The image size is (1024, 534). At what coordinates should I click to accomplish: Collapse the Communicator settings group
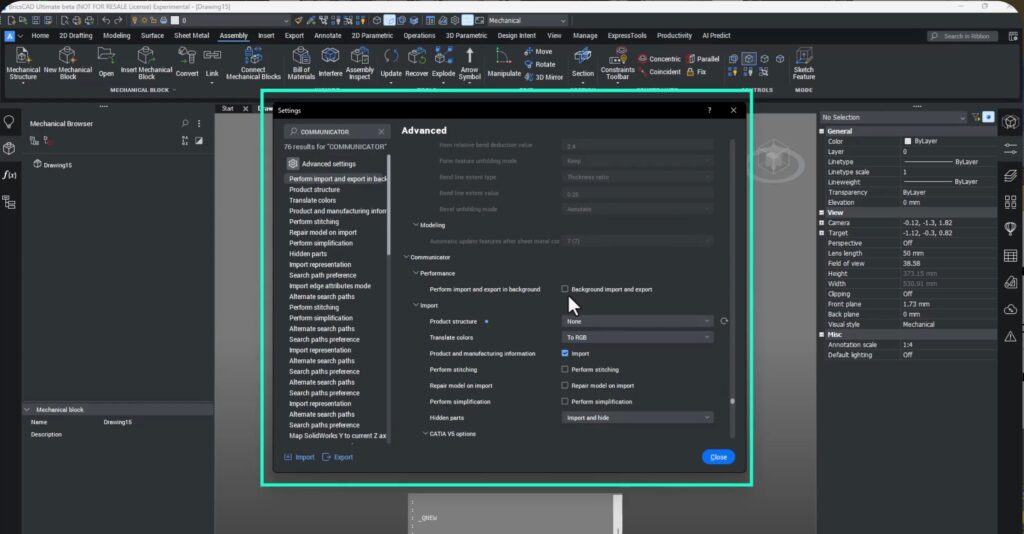406,257
